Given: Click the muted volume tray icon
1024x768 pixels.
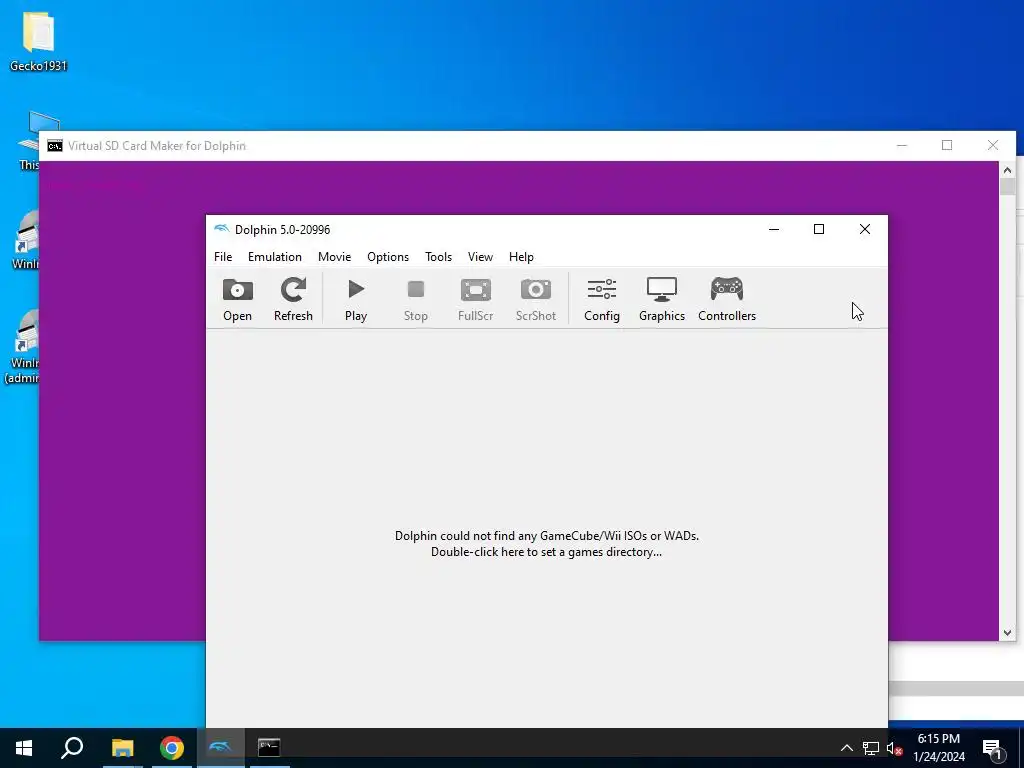Looking at the screenshot, I should [894, 748].
